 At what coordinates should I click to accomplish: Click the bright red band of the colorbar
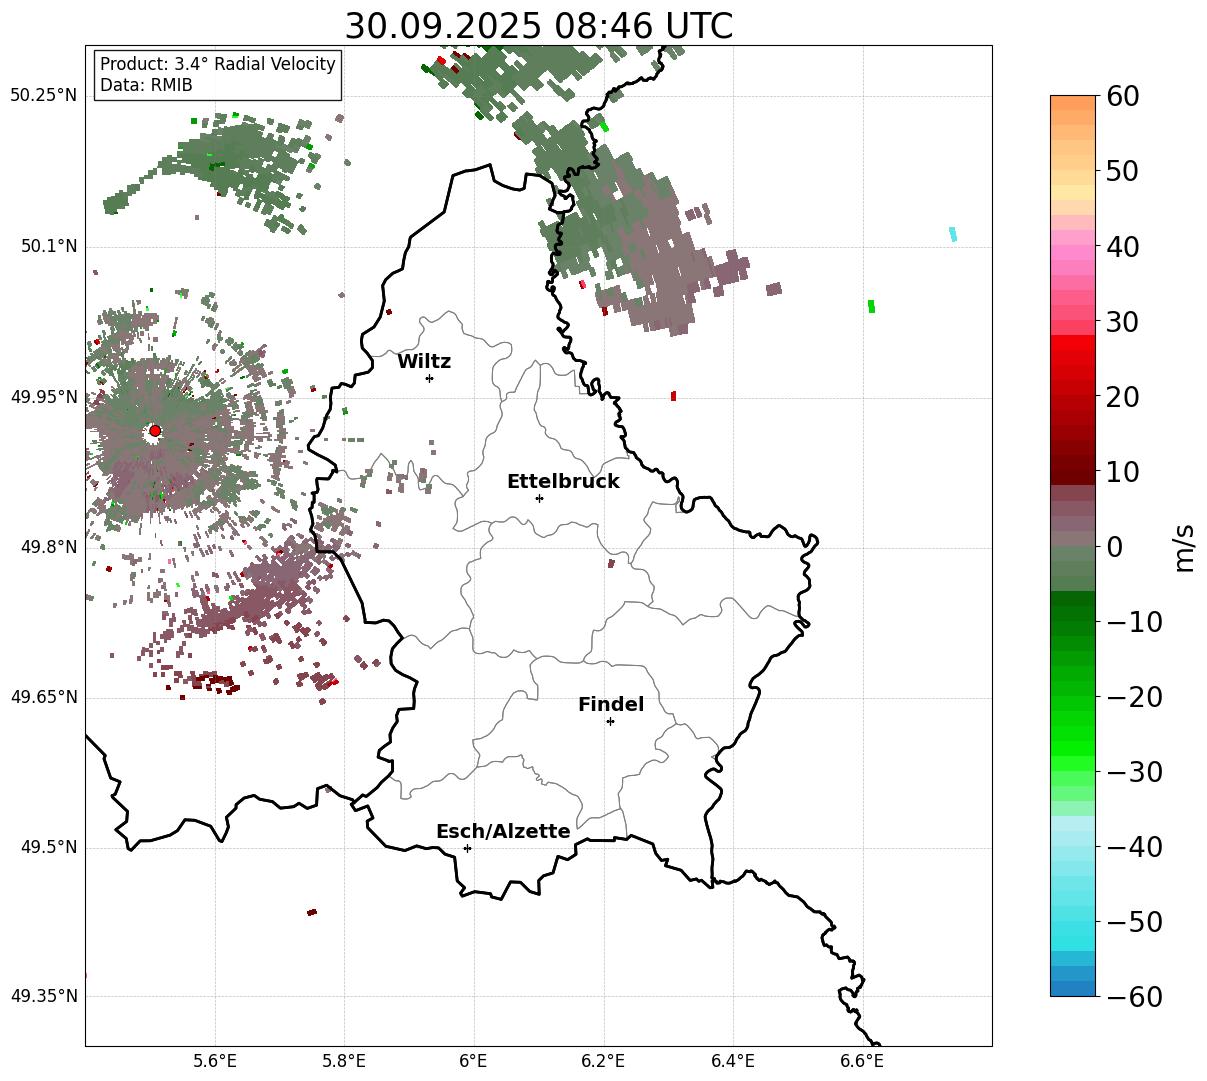click(x=1073, y=345)
